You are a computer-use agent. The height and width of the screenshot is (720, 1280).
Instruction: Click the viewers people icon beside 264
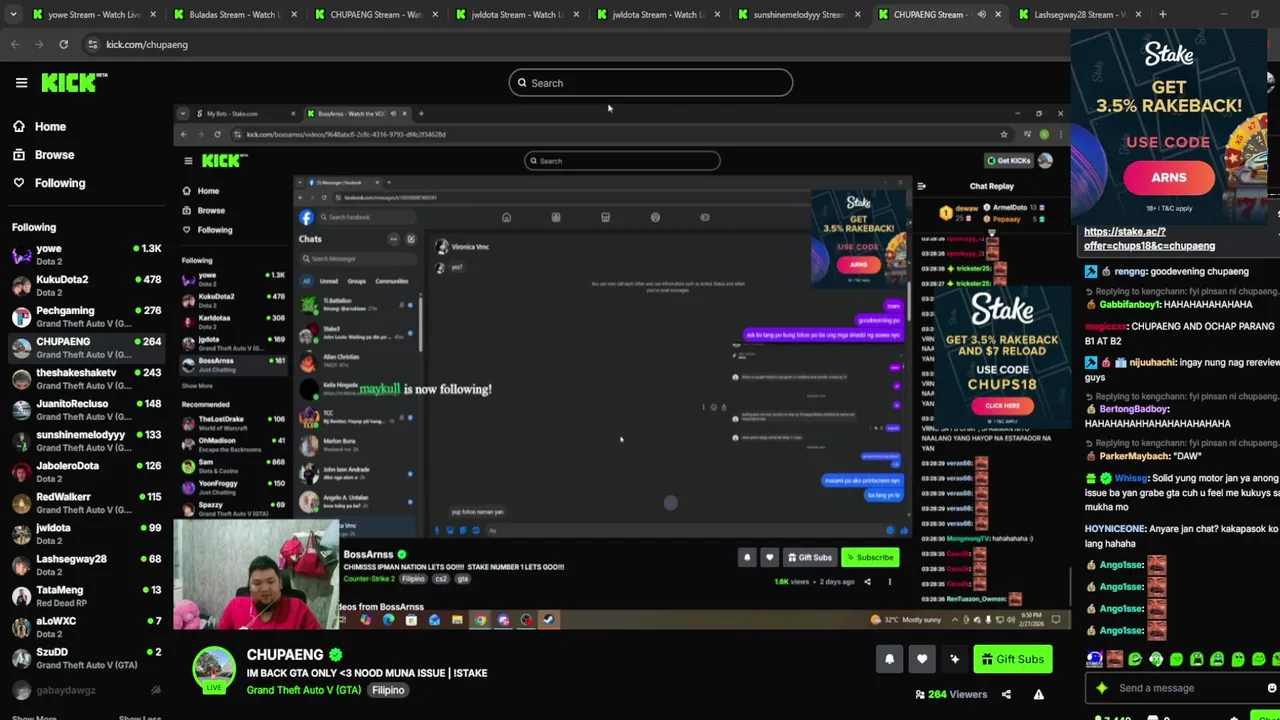pos(920,694)
